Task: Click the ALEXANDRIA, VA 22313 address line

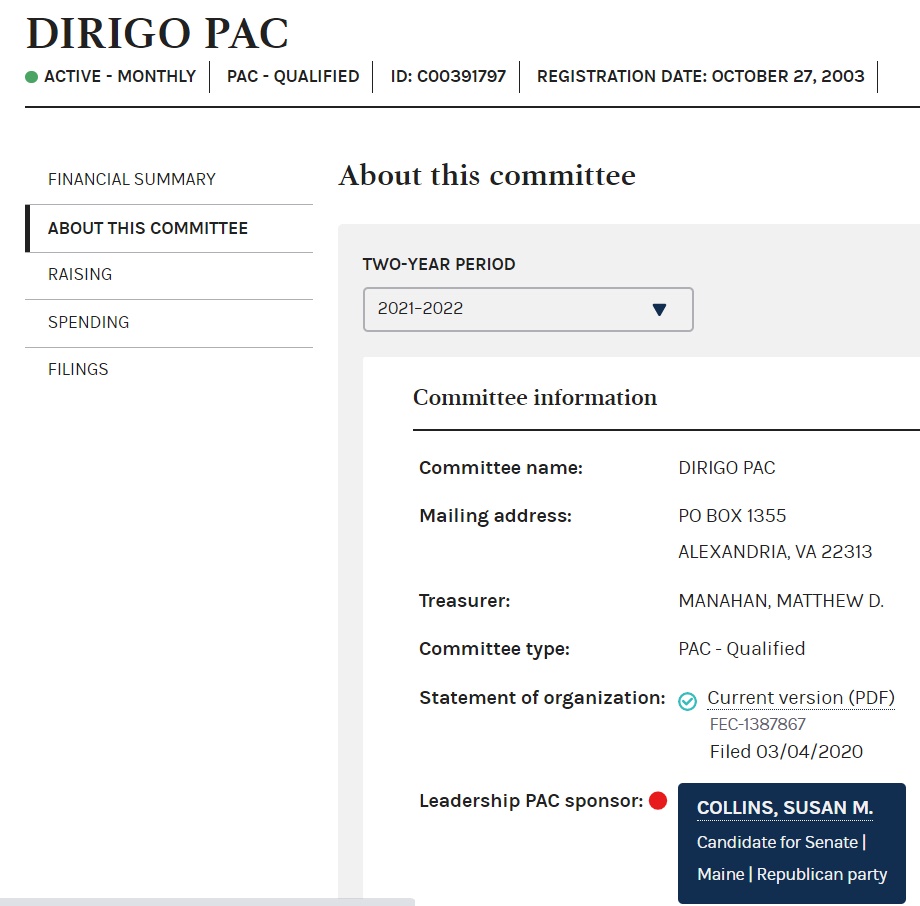Action: click(x=775, y=552)
